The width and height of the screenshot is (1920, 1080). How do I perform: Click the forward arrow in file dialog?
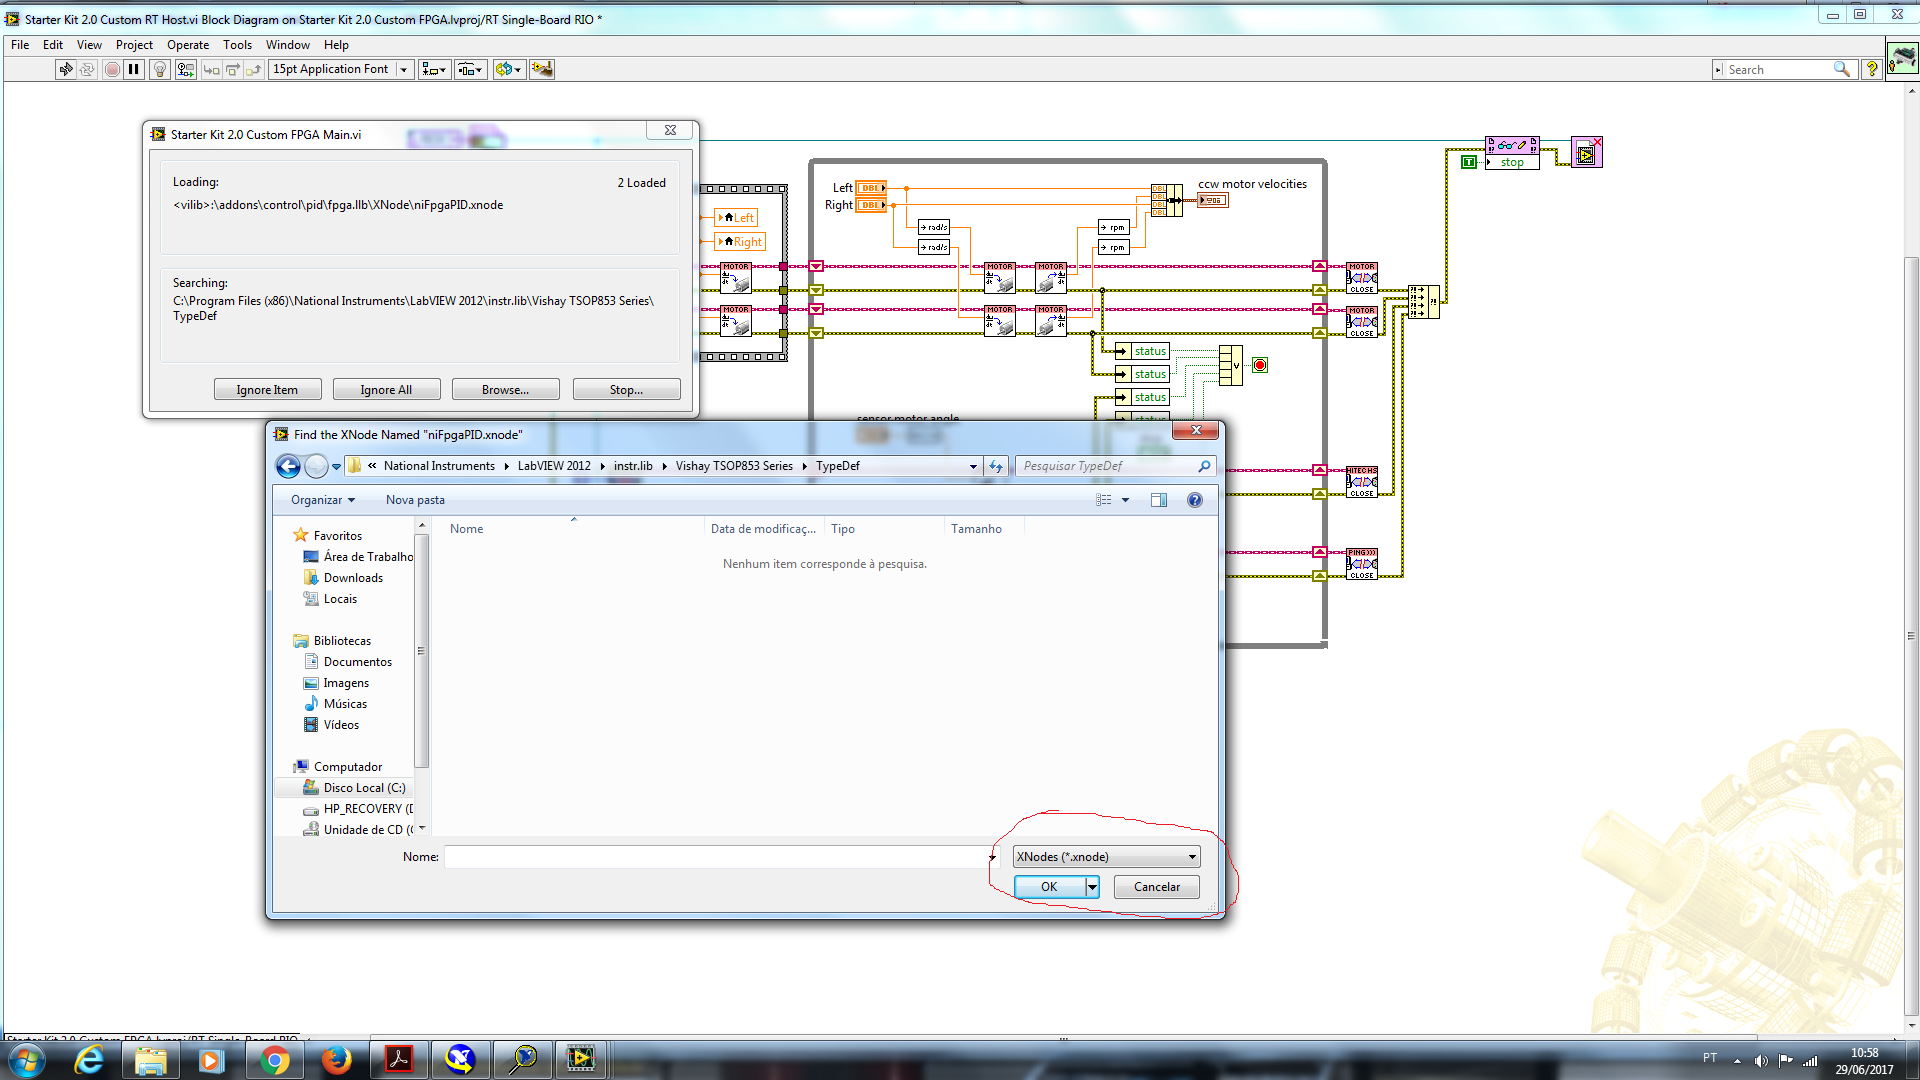(x=316, y=466)
